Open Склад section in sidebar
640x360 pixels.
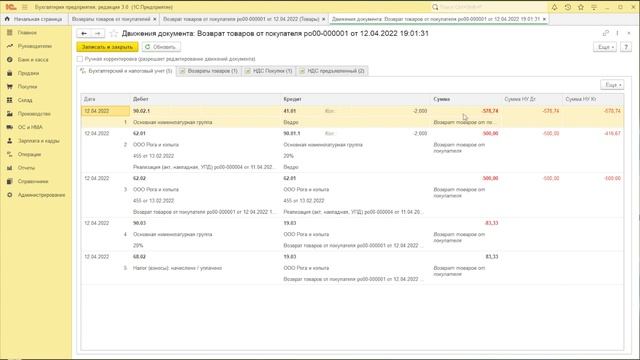(x=25, y=100)
